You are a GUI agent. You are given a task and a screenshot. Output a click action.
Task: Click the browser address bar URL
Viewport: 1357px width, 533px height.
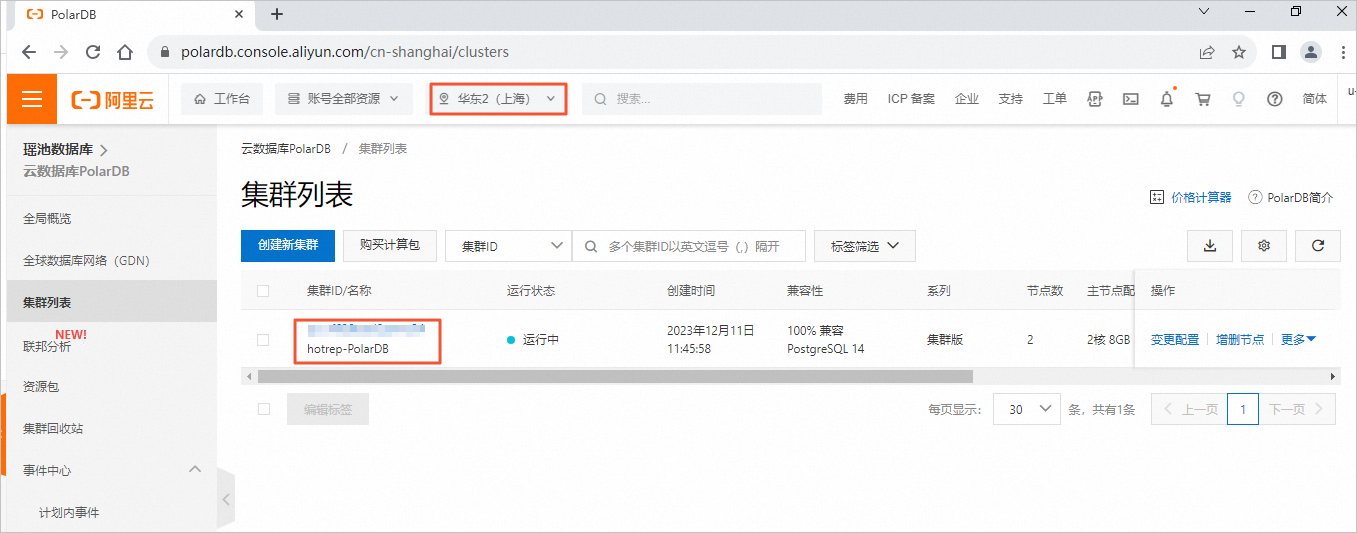[345, 52]
